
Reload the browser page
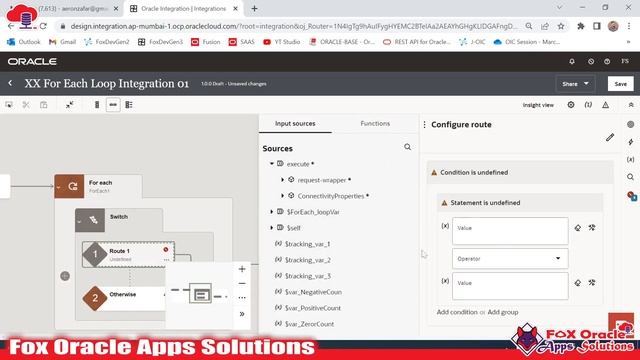pyautogui.click(x=43, y=26)
